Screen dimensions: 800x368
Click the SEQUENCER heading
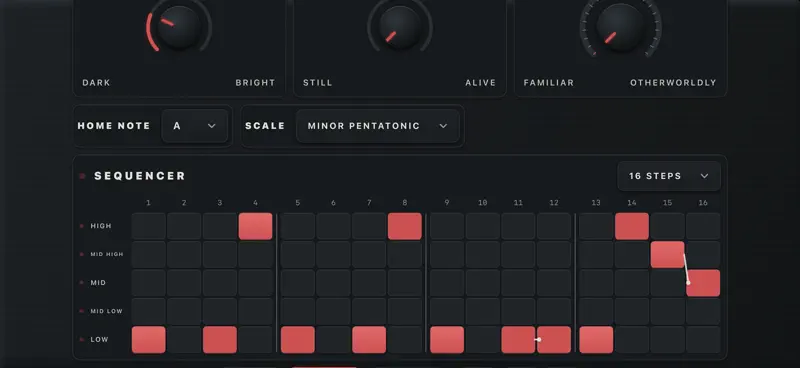click(x=140, y=176)
